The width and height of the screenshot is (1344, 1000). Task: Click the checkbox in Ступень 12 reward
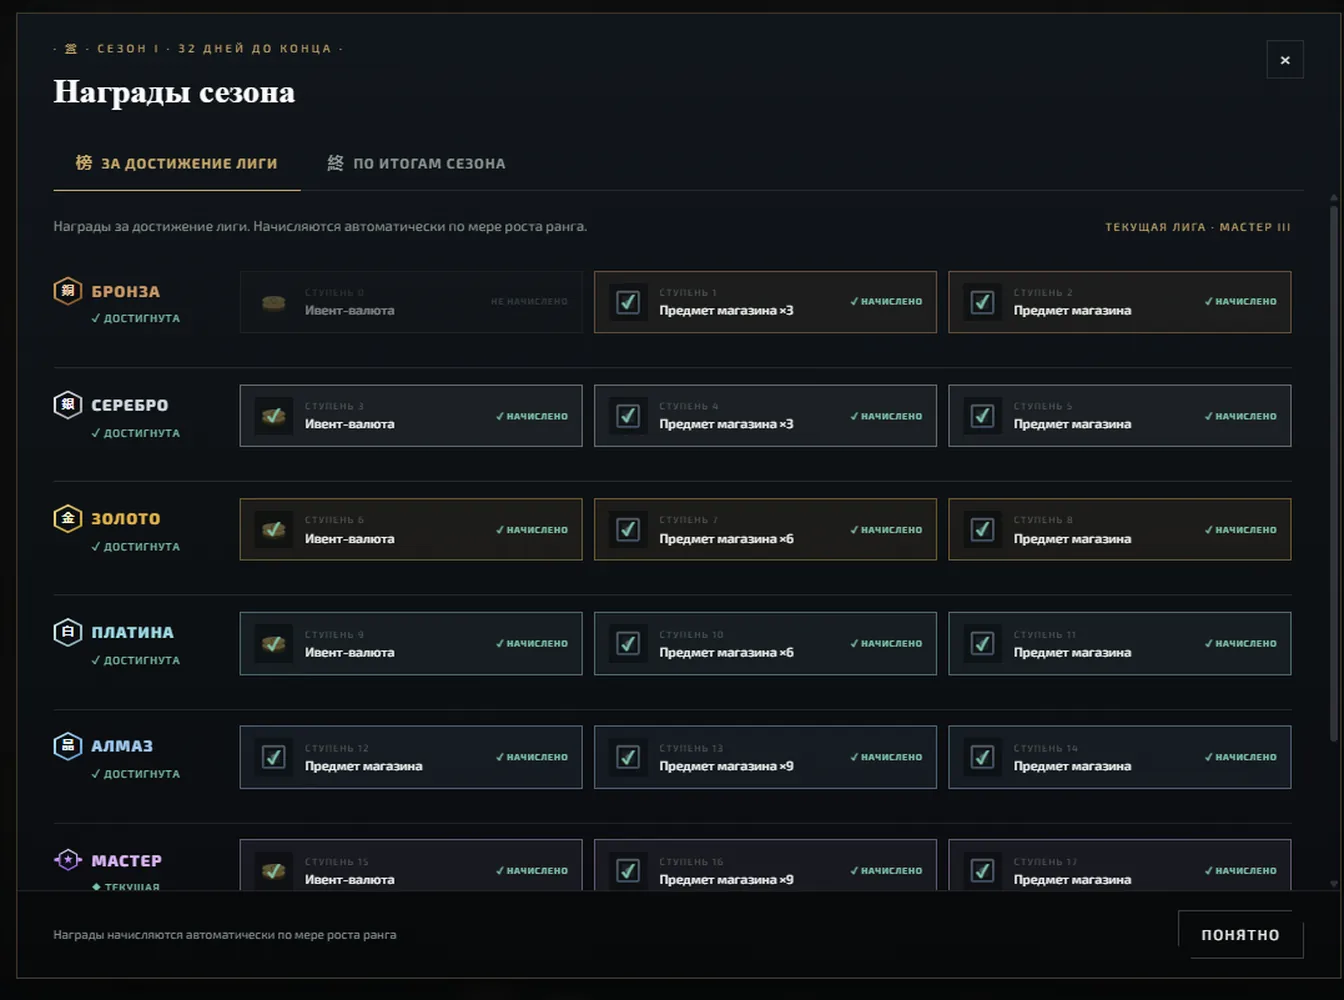click(x=274, y=757)
